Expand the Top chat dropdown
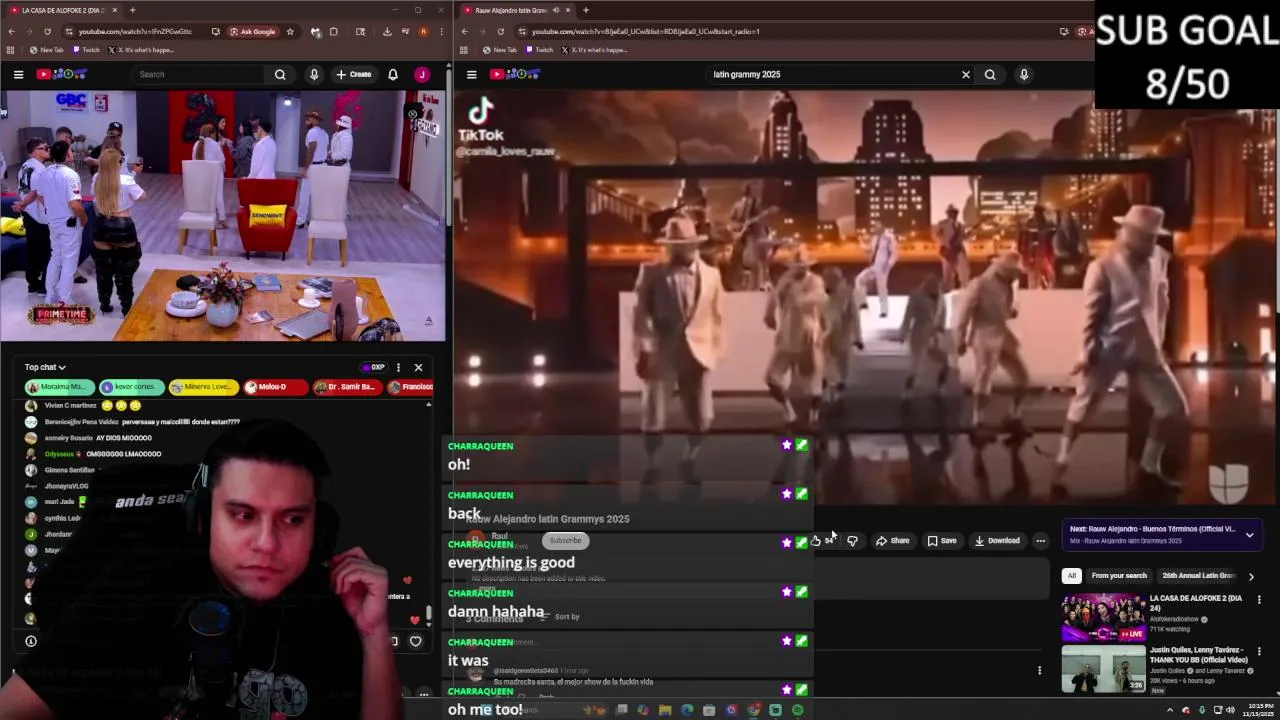The width and height of the screenshot is (1280, 720). point(45,367)
